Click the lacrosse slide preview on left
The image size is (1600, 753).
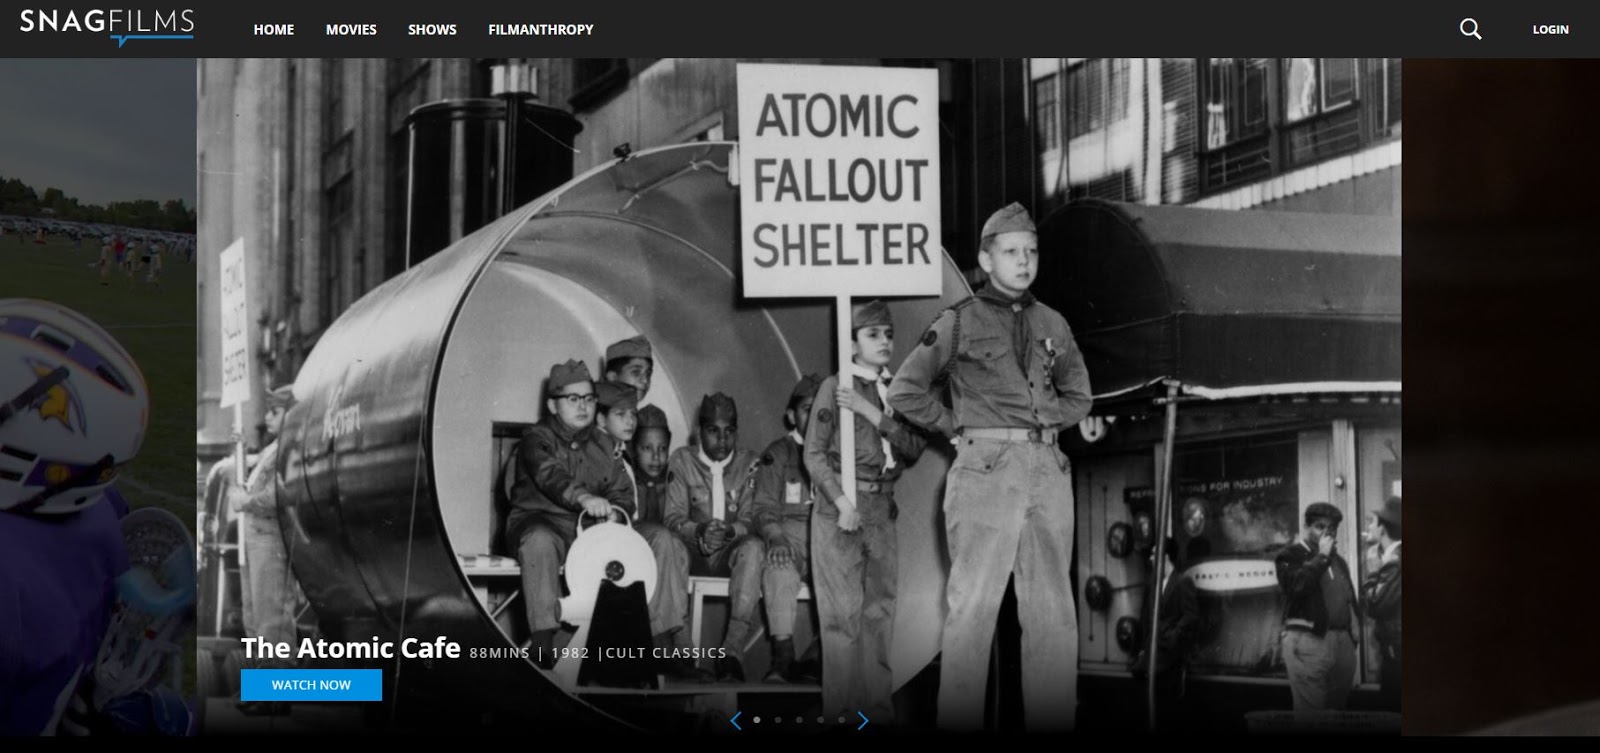[98, 397]
